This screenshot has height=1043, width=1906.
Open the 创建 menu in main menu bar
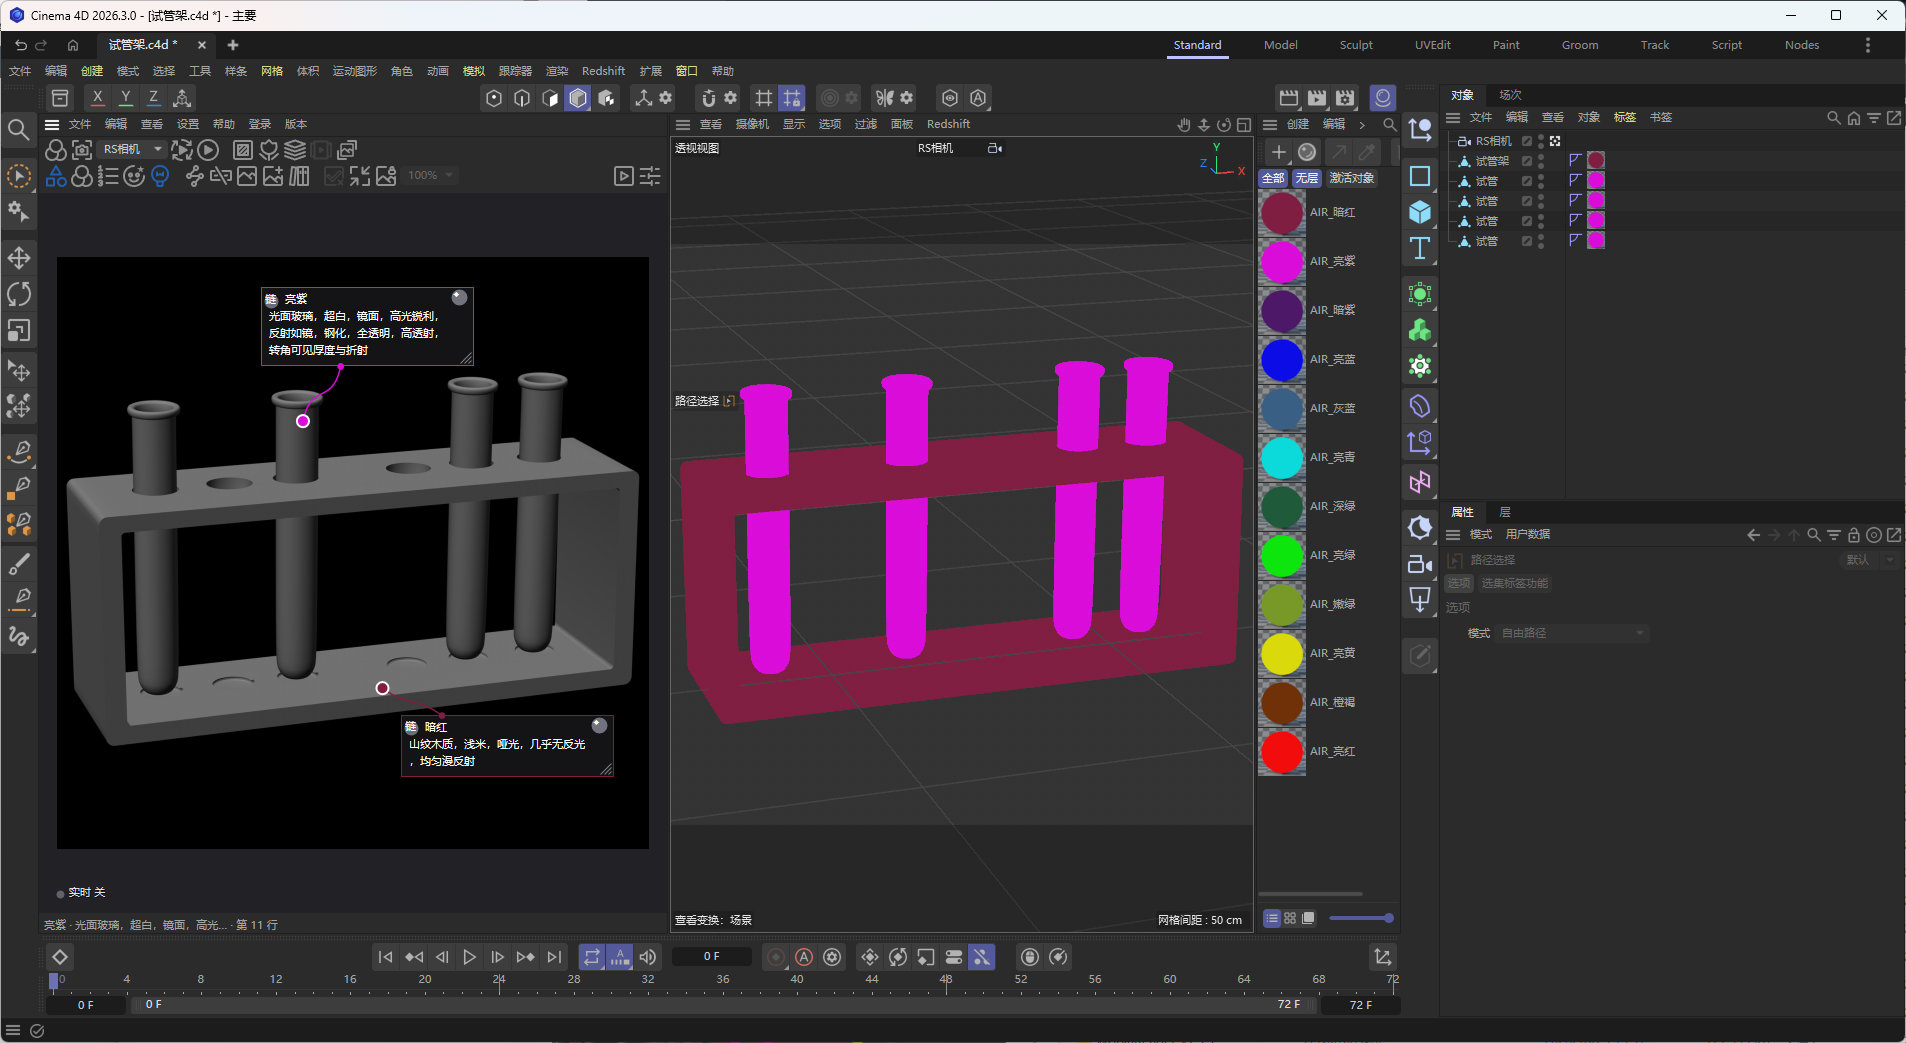(x=92, y=71)
